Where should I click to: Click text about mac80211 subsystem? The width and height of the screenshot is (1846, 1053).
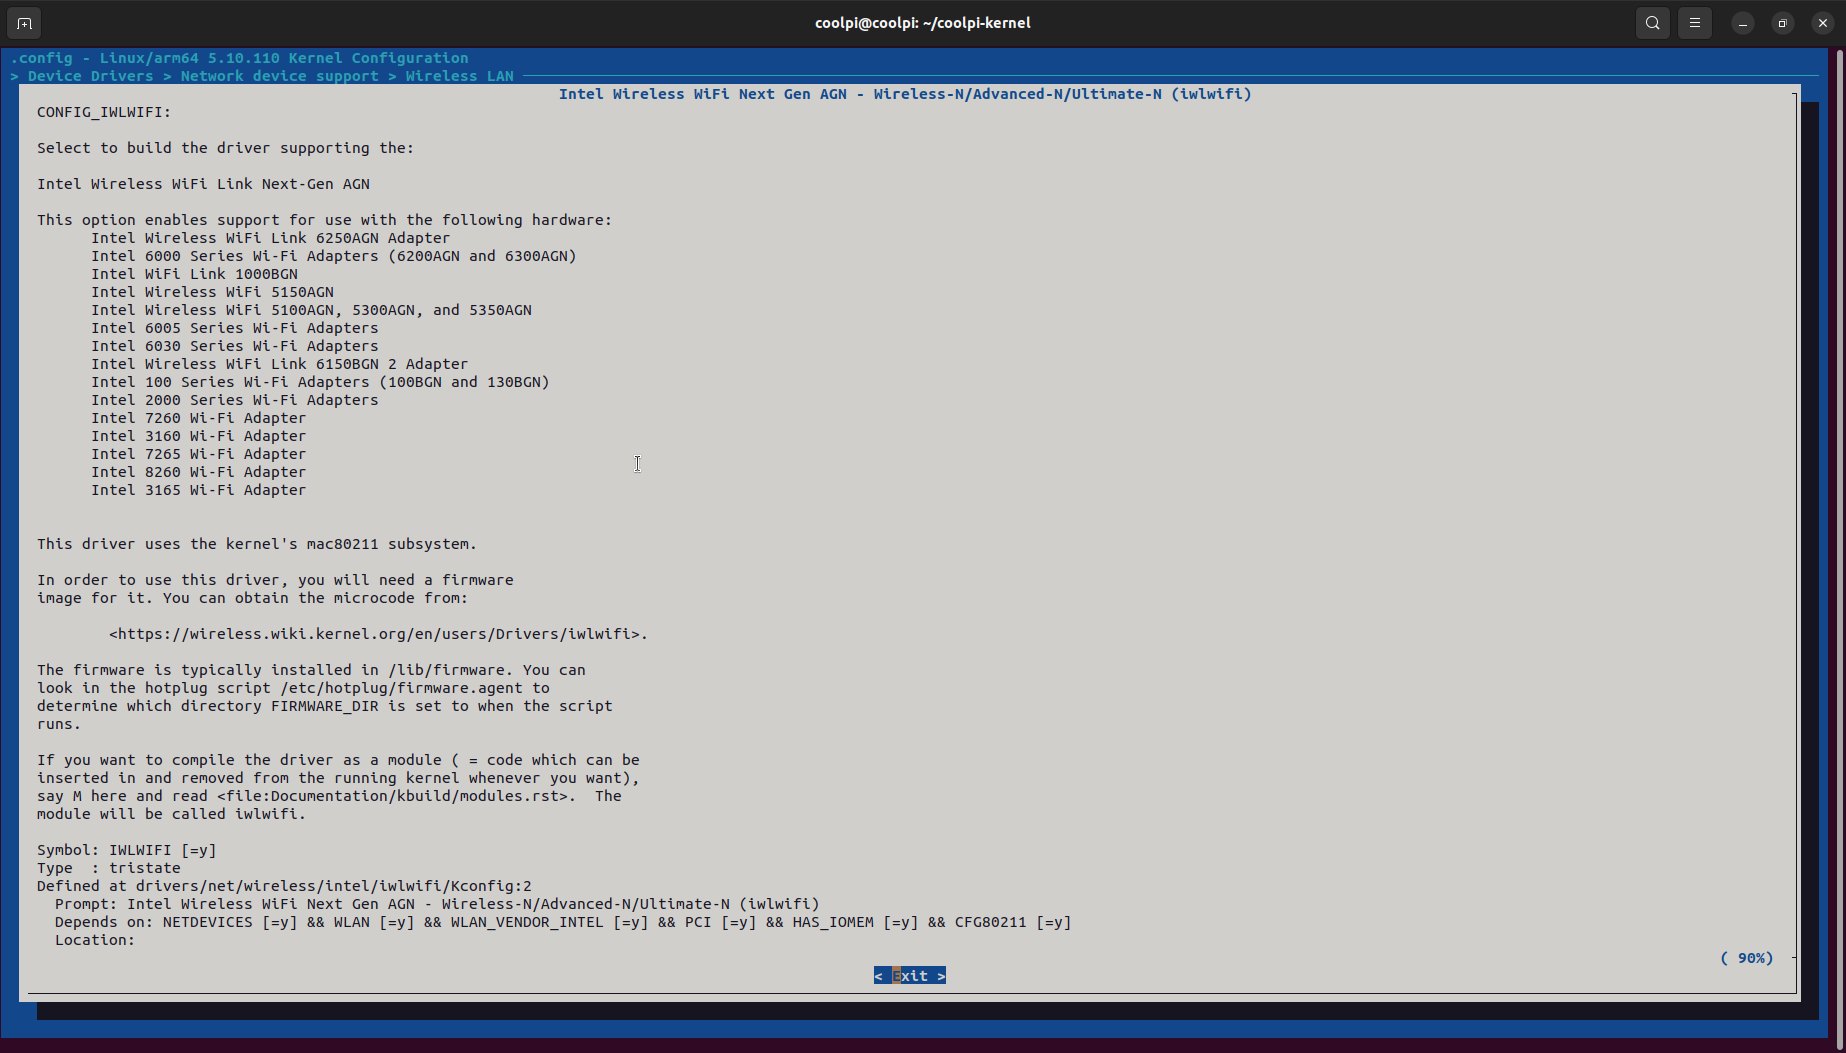coord(257,544)
